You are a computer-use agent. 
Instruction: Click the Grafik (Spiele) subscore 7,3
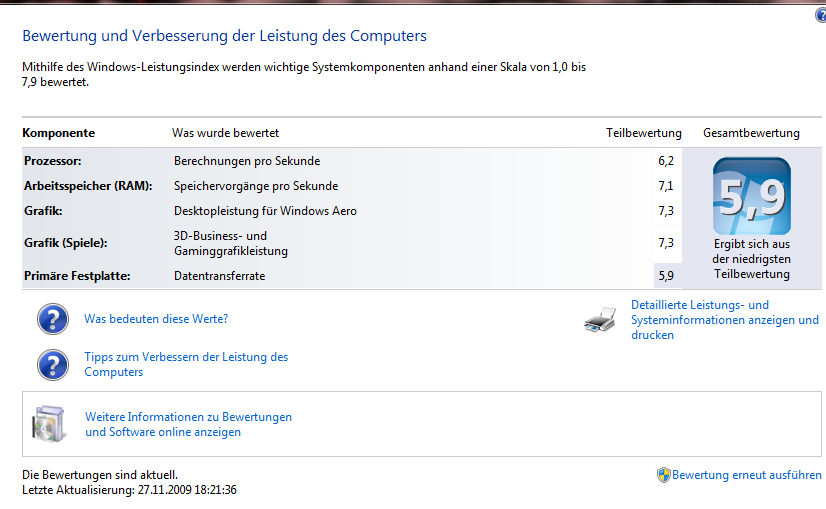coord(666,243)
